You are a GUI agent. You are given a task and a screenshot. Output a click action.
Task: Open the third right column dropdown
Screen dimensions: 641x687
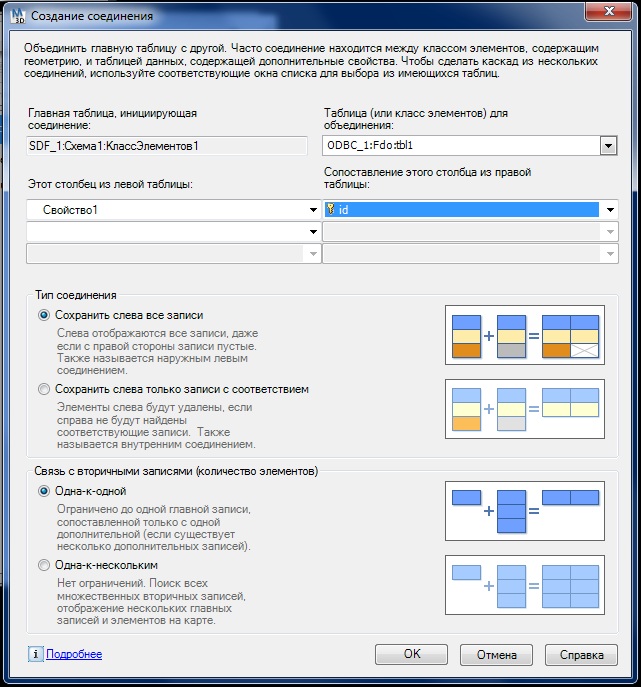pyautogui.click(x=610, y=254)
